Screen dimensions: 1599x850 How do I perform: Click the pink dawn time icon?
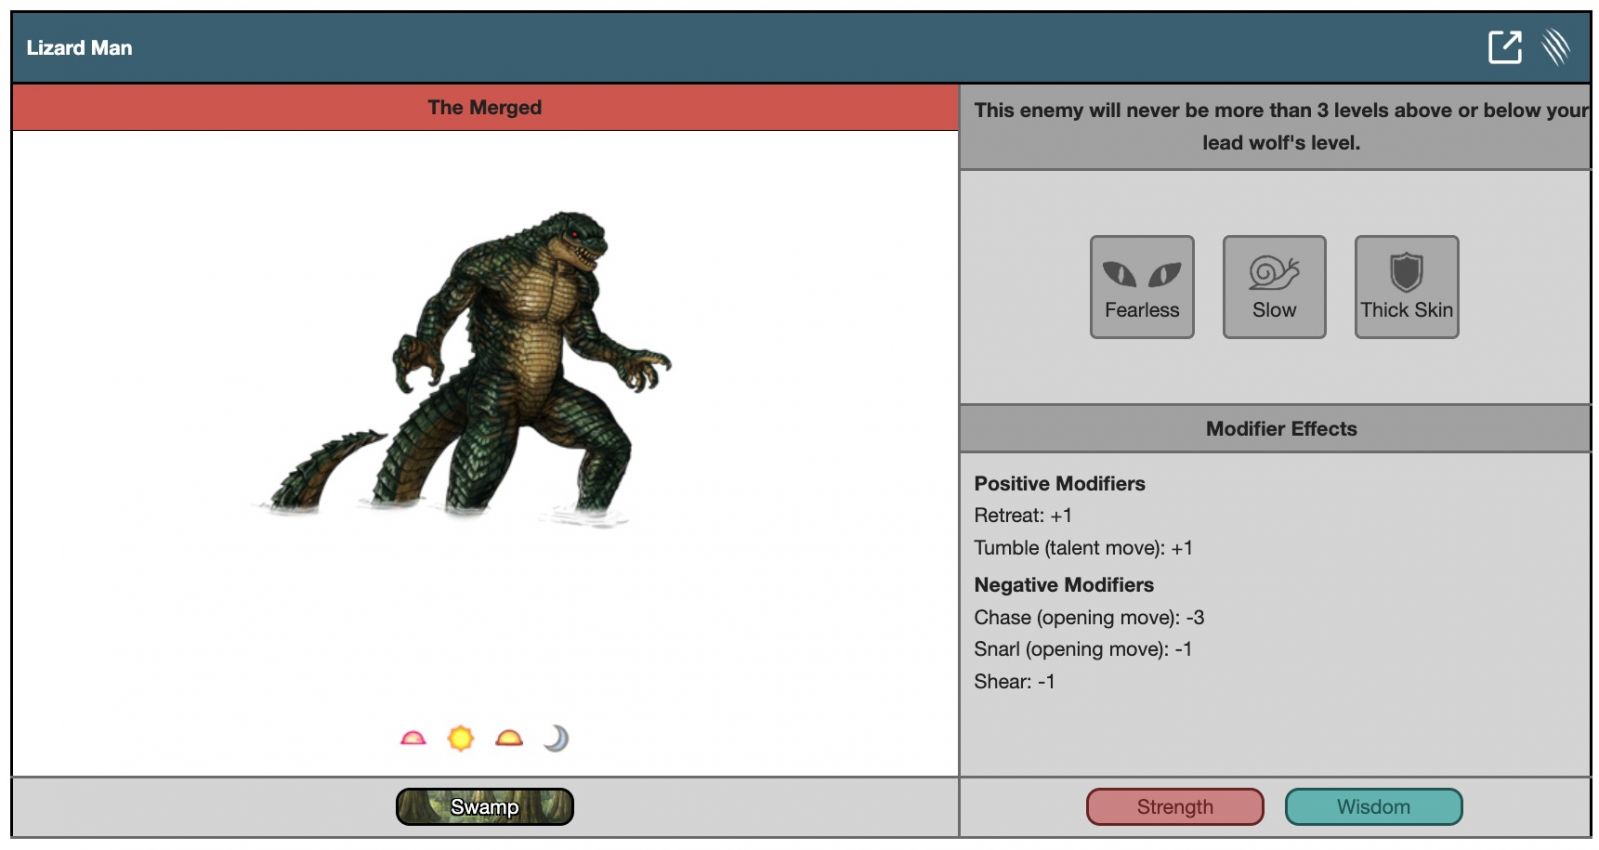(413, 738)
